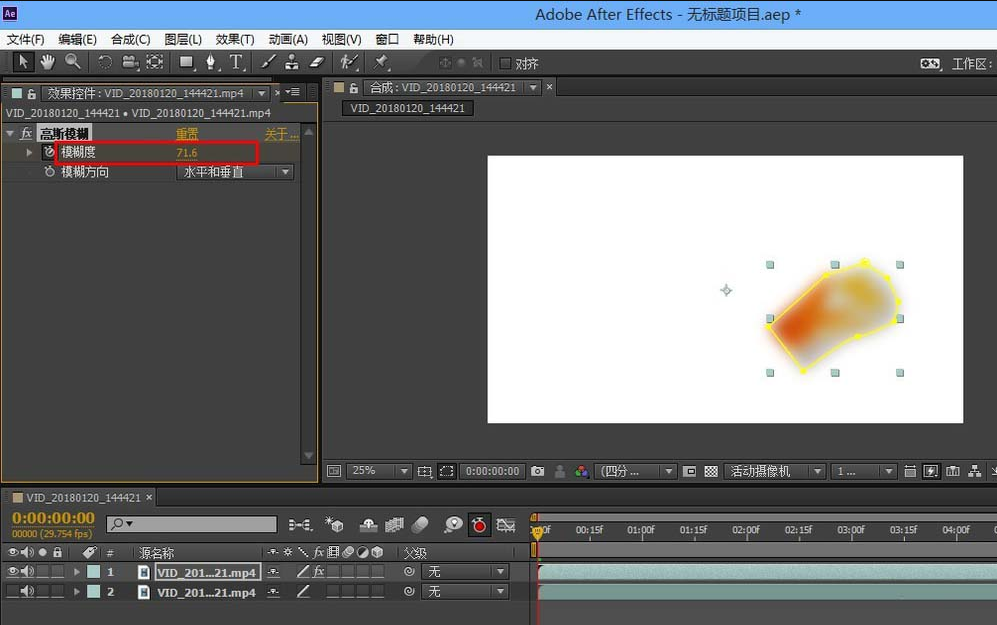Click the snapshot camera icon in viewer
Viewport: 997px width, 625px height.
click(x=538, y=471)
